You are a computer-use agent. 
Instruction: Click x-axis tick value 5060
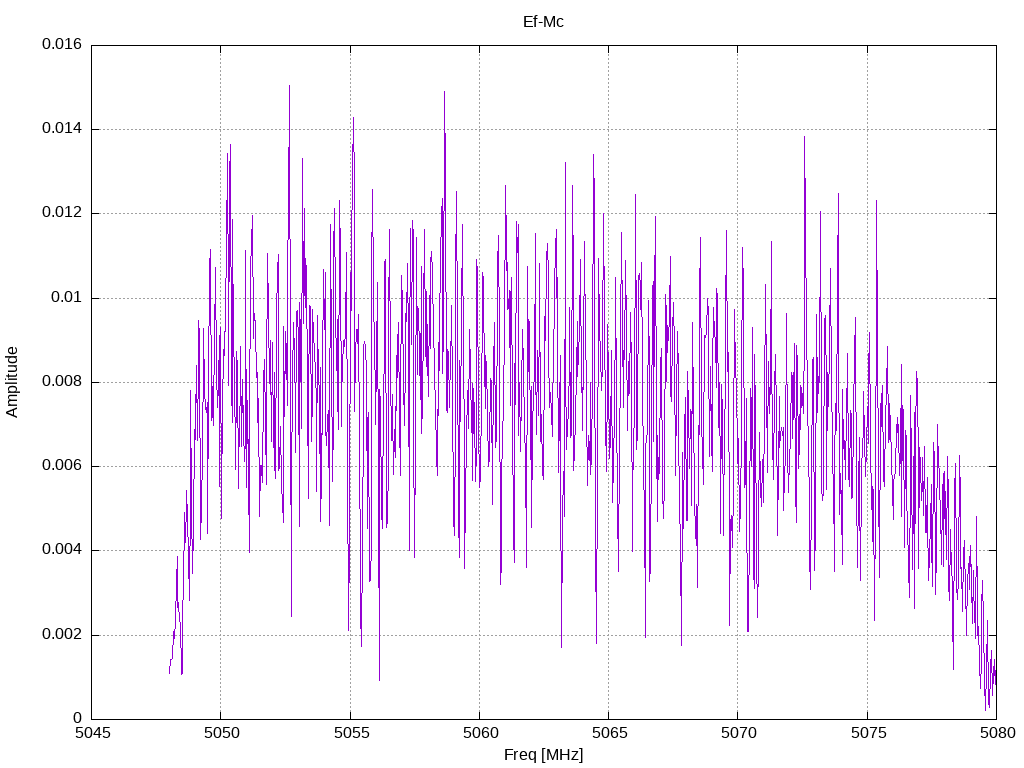click(481, 733)
